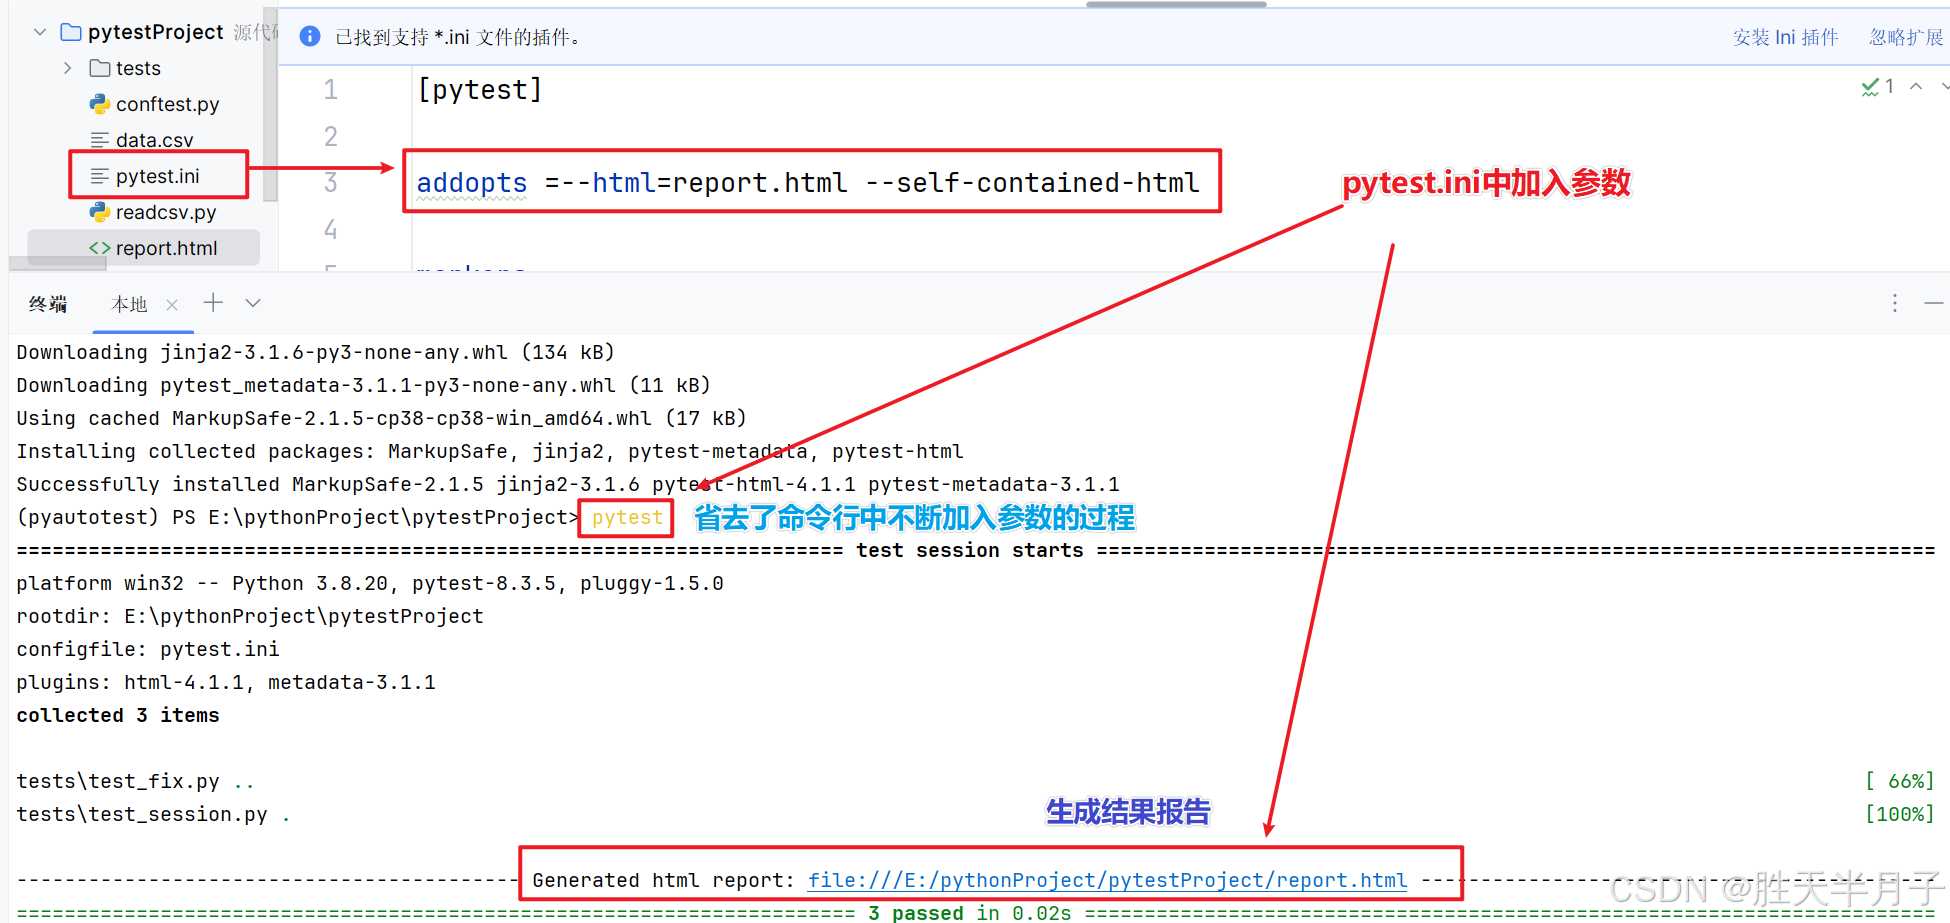Click readcsv.py Python file icon
This screenshot has height=923, width=1950.
point(99,212)
